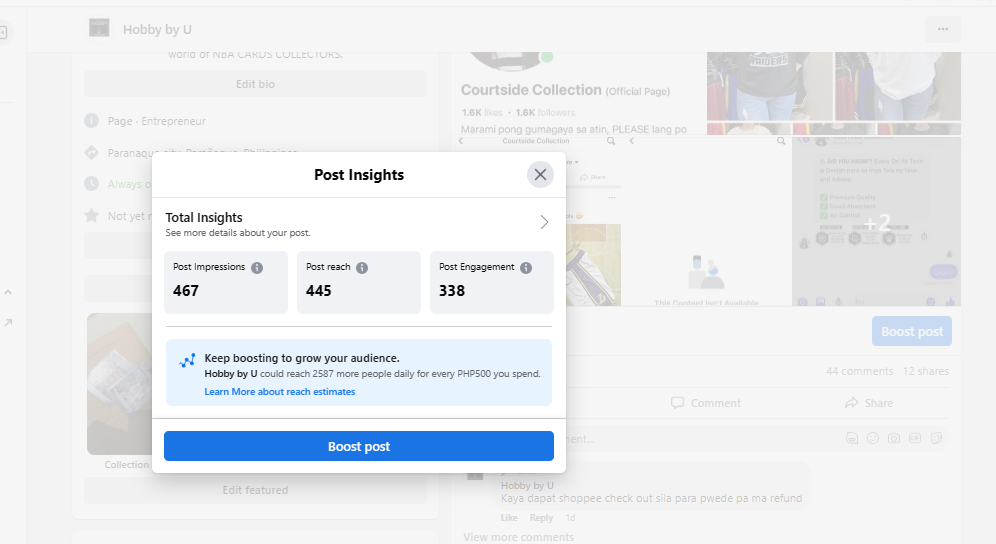Open the three-dot page options menu
Viewport: 996px width, 544px height.
click(x=942, y=29)
